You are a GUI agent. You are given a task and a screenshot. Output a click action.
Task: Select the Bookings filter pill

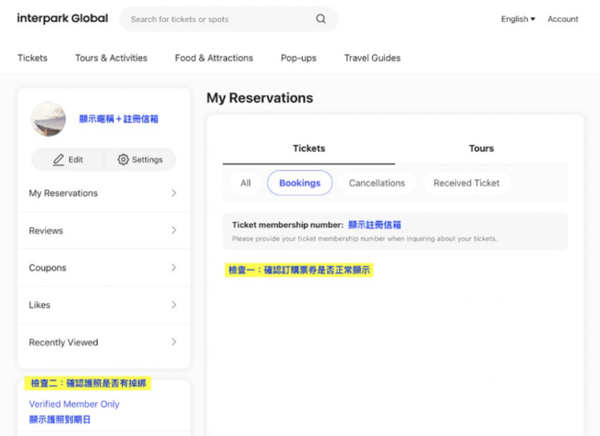pos(300,183)
